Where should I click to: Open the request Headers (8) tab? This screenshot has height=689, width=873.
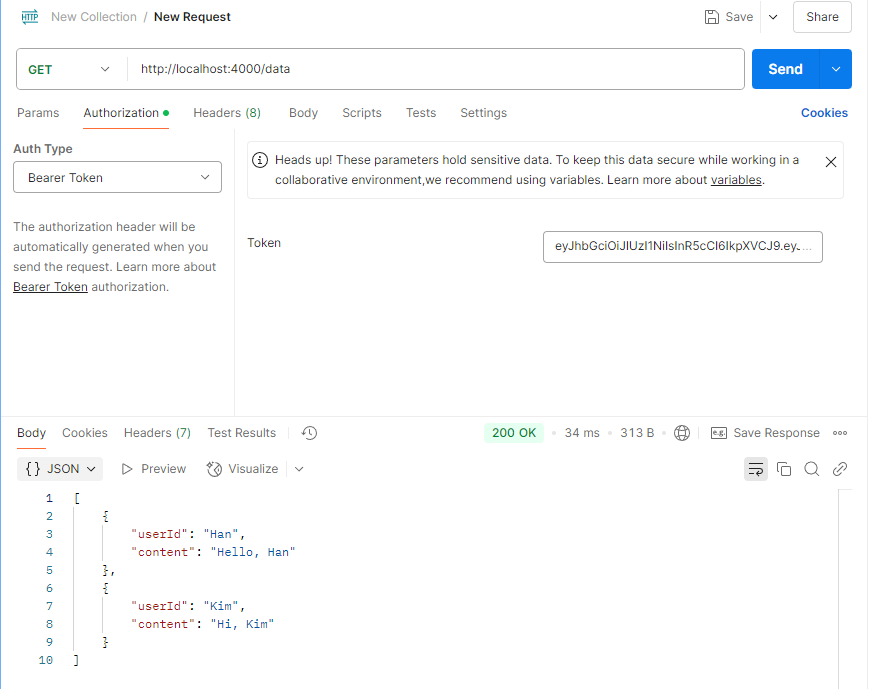[227, 113]
